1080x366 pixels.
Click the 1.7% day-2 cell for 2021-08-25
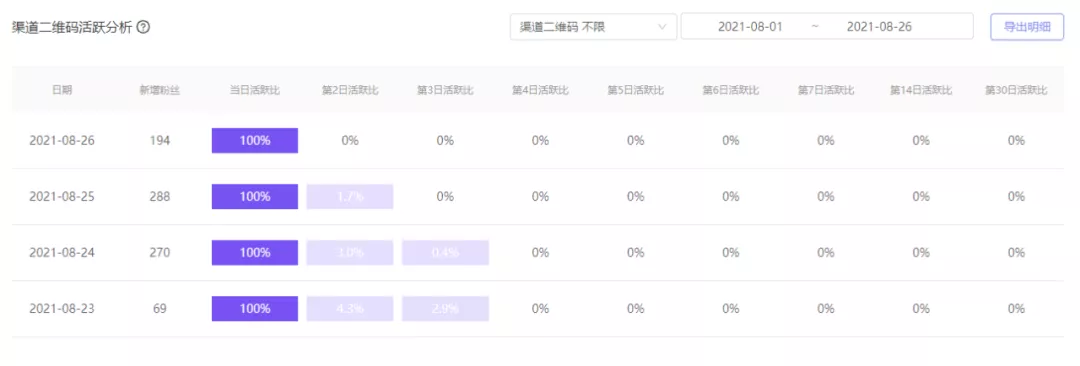[350, 197]
